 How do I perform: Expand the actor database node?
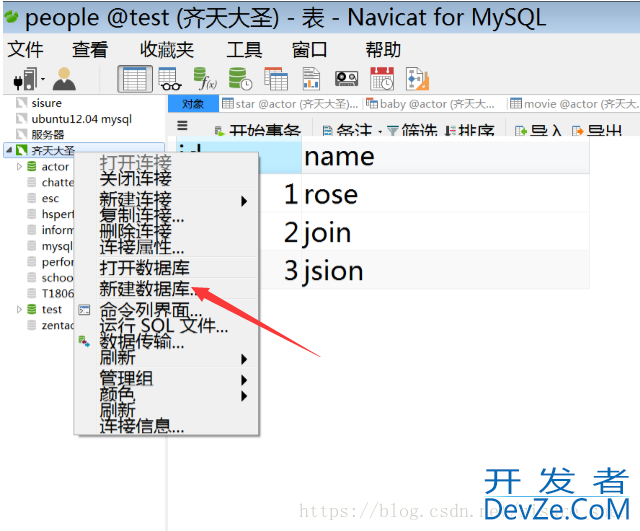tap(19, 167)
